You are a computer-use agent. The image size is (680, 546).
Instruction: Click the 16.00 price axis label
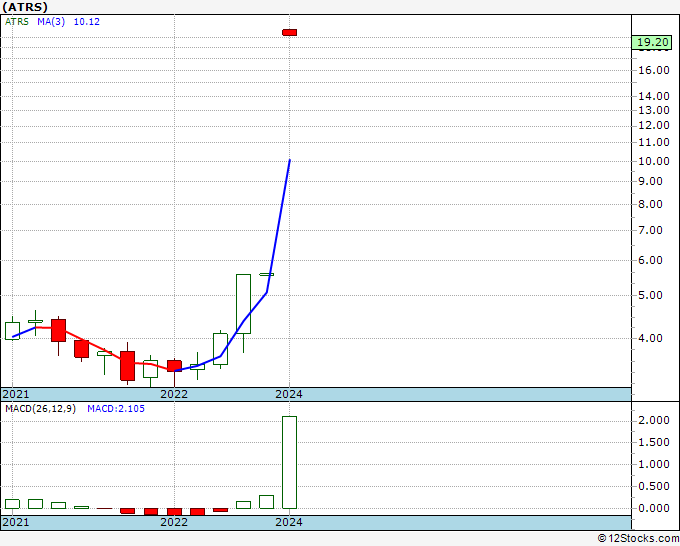(654, 70)
